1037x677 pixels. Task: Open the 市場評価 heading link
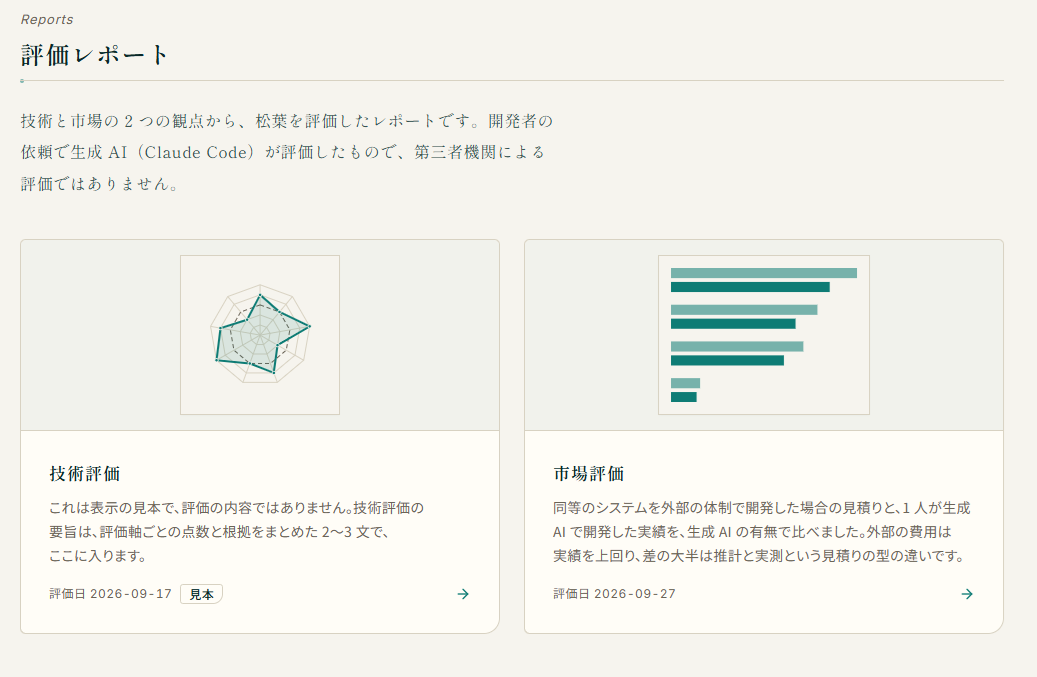[x=589, y=473]
